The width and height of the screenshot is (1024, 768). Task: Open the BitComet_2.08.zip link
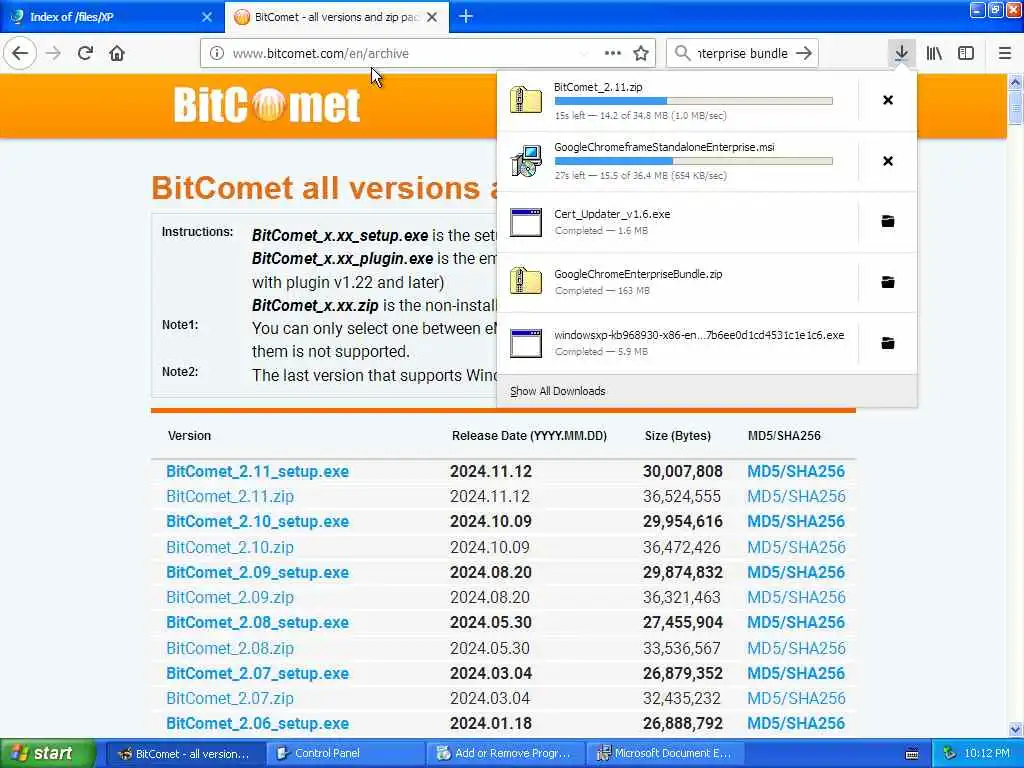tap(230, 648)
